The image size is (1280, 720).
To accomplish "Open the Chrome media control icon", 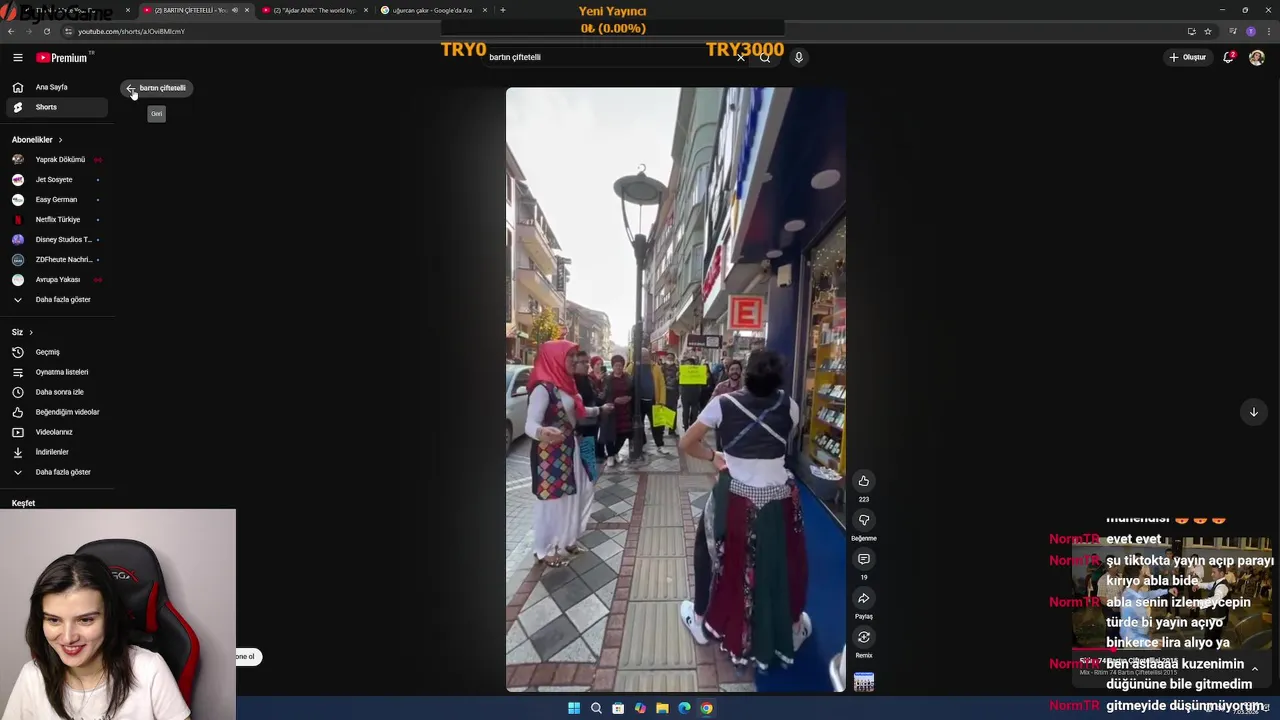I will (x=1233, y=31).
